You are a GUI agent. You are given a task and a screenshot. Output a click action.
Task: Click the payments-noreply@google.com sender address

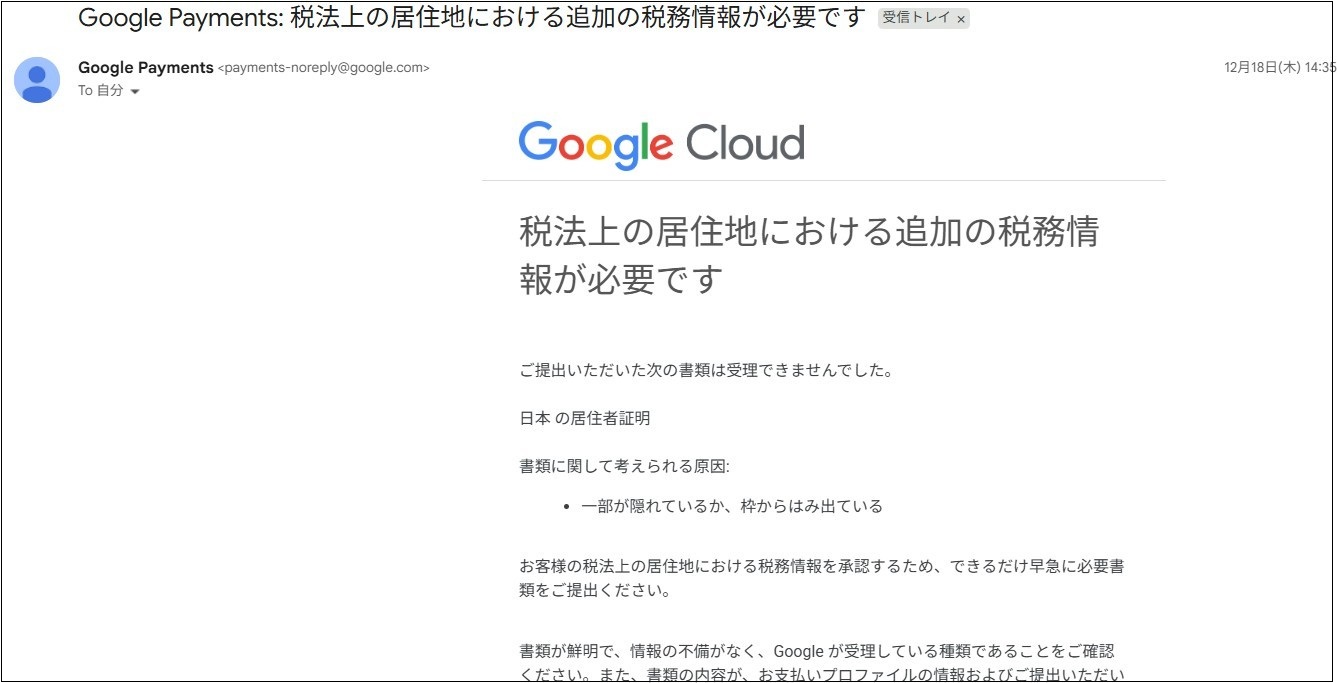[324, 68]
